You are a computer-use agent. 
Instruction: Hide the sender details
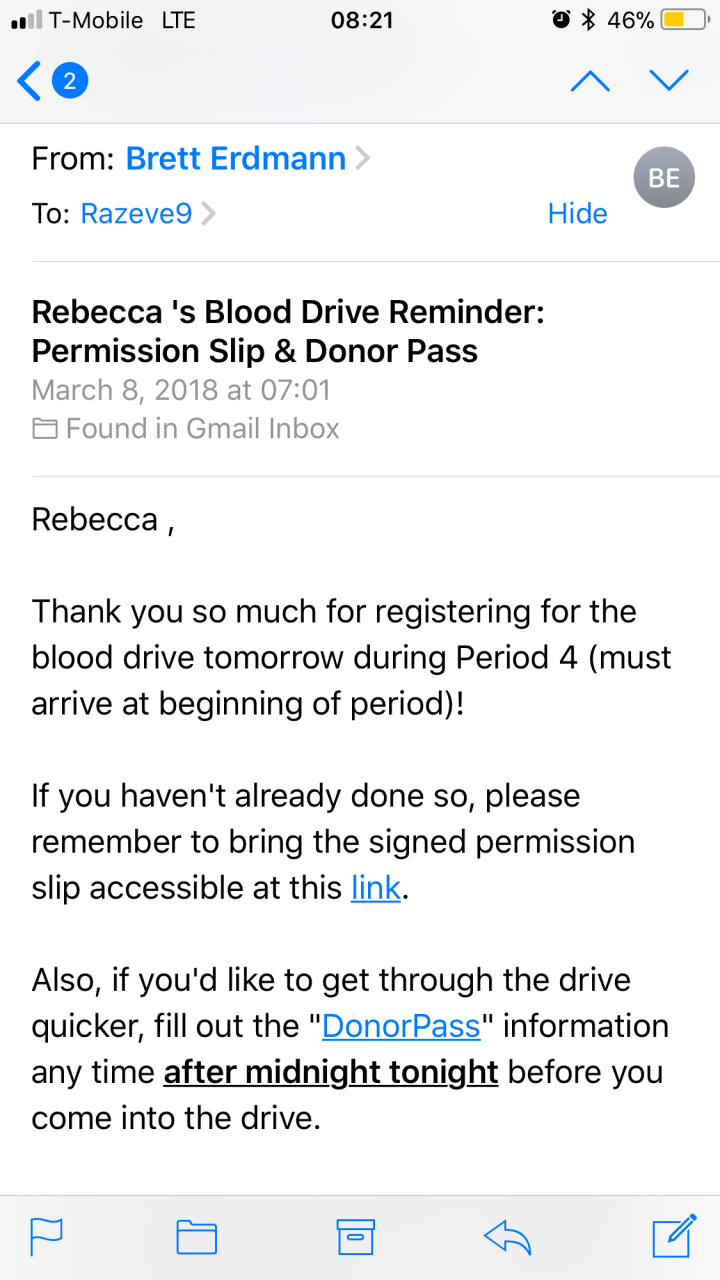[x=577, y=213]
